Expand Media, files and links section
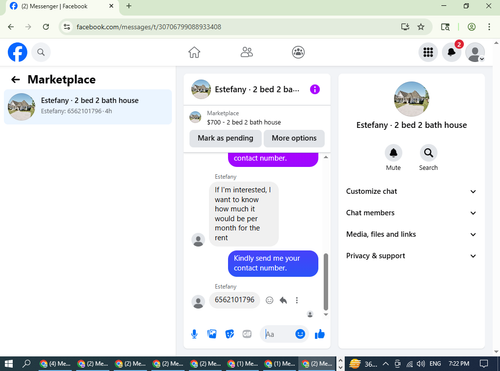The width and height of the screenshot is (500, 371). tap(411, 234)
